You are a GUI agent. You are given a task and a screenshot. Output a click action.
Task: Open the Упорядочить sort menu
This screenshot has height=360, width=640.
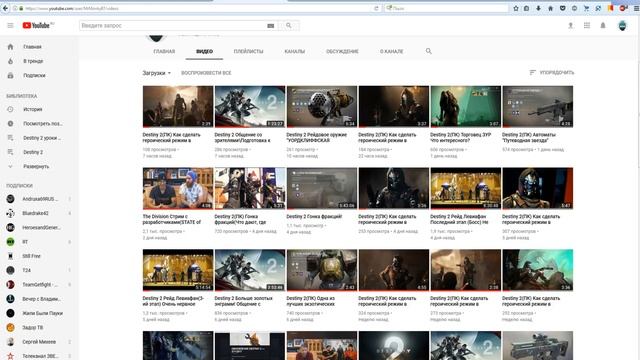click(551, 72)
